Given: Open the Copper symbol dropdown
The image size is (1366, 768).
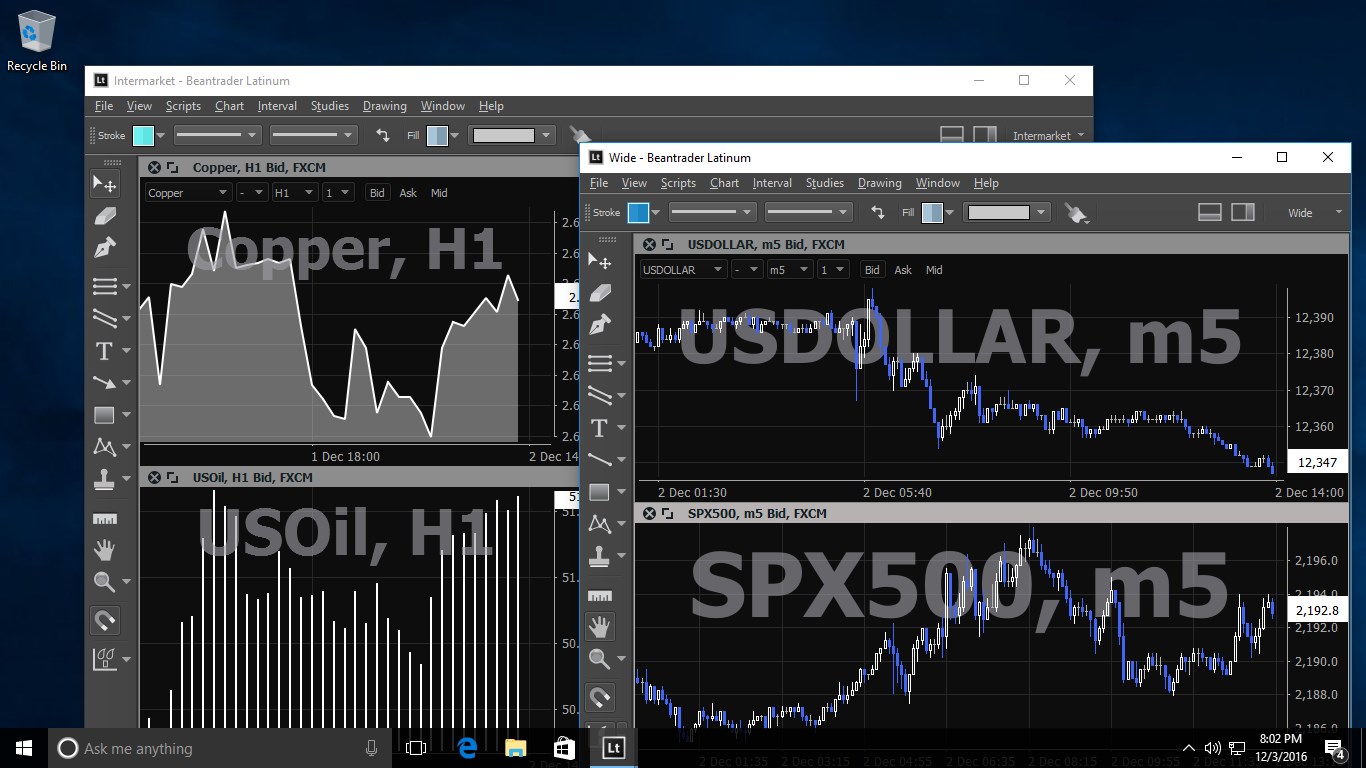Looking at the screenshot, I should [x=188, y=193].
